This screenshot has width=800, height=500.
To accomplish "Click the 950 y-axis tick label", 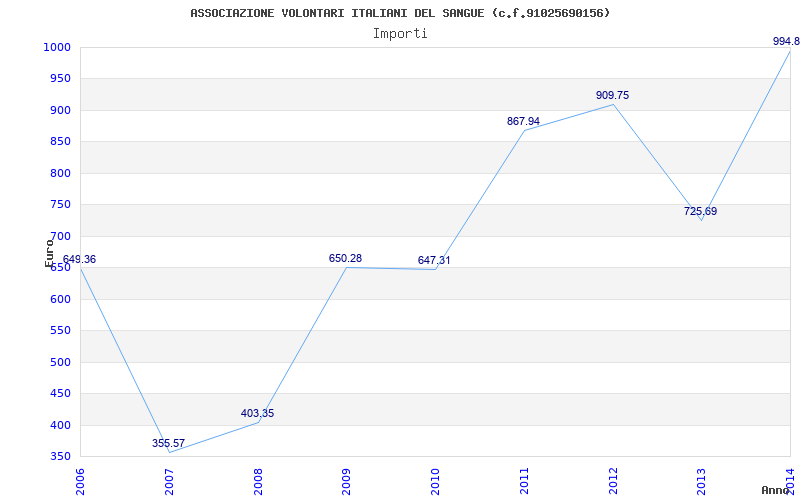I will [x=60, y=79].
